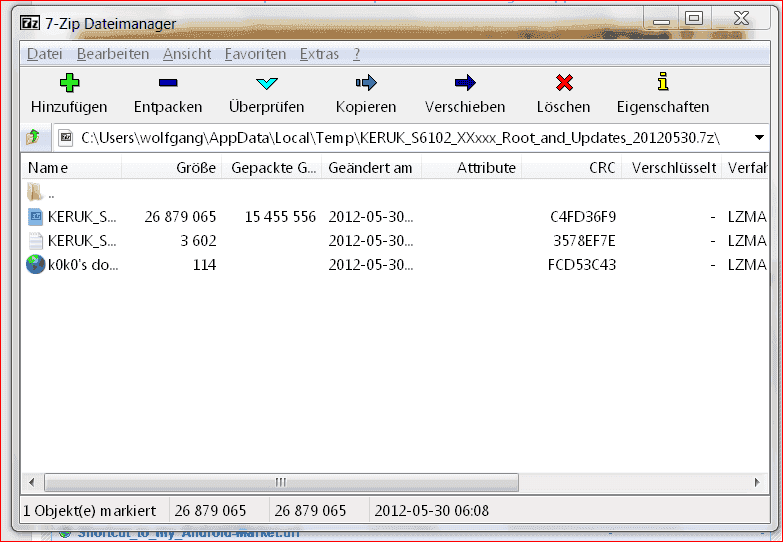Sort by the Name column header
The width and height of the screenshot is (783, 542).
coord(71,168)
